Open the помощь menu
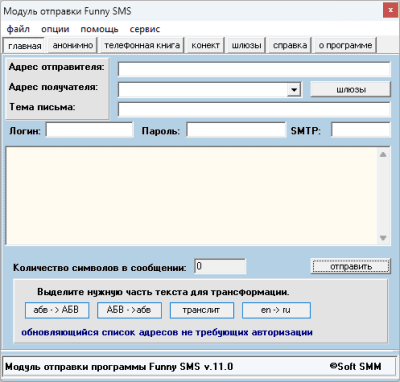 coord(99,29)
